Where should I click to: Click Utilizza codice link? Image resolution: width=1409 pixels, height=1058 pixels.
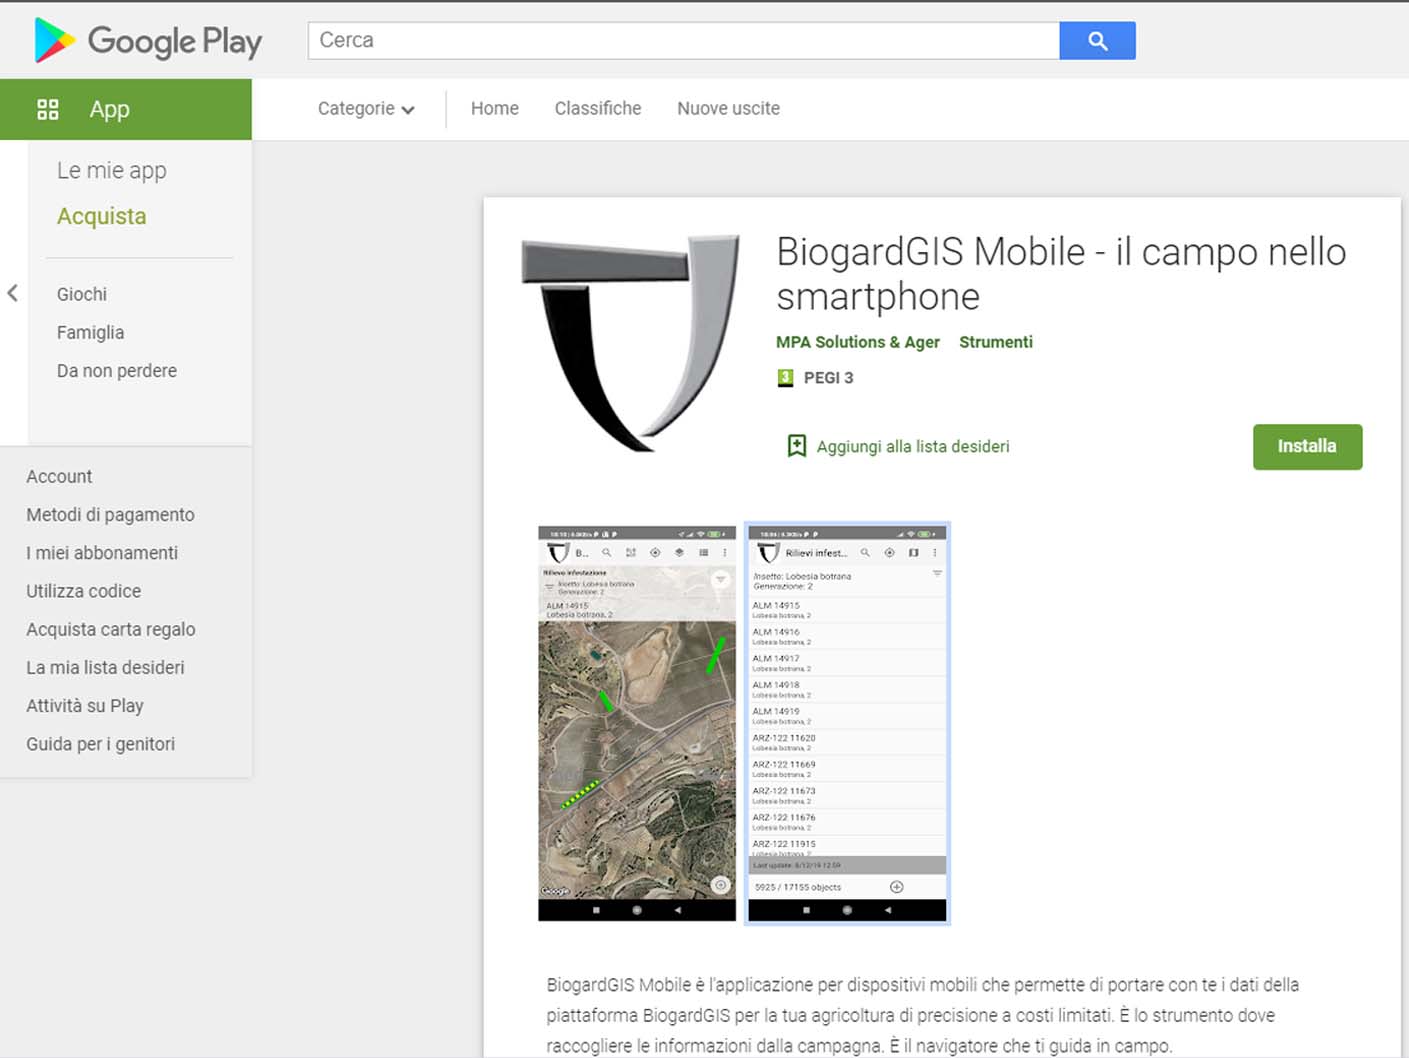(x=84, y=591)
